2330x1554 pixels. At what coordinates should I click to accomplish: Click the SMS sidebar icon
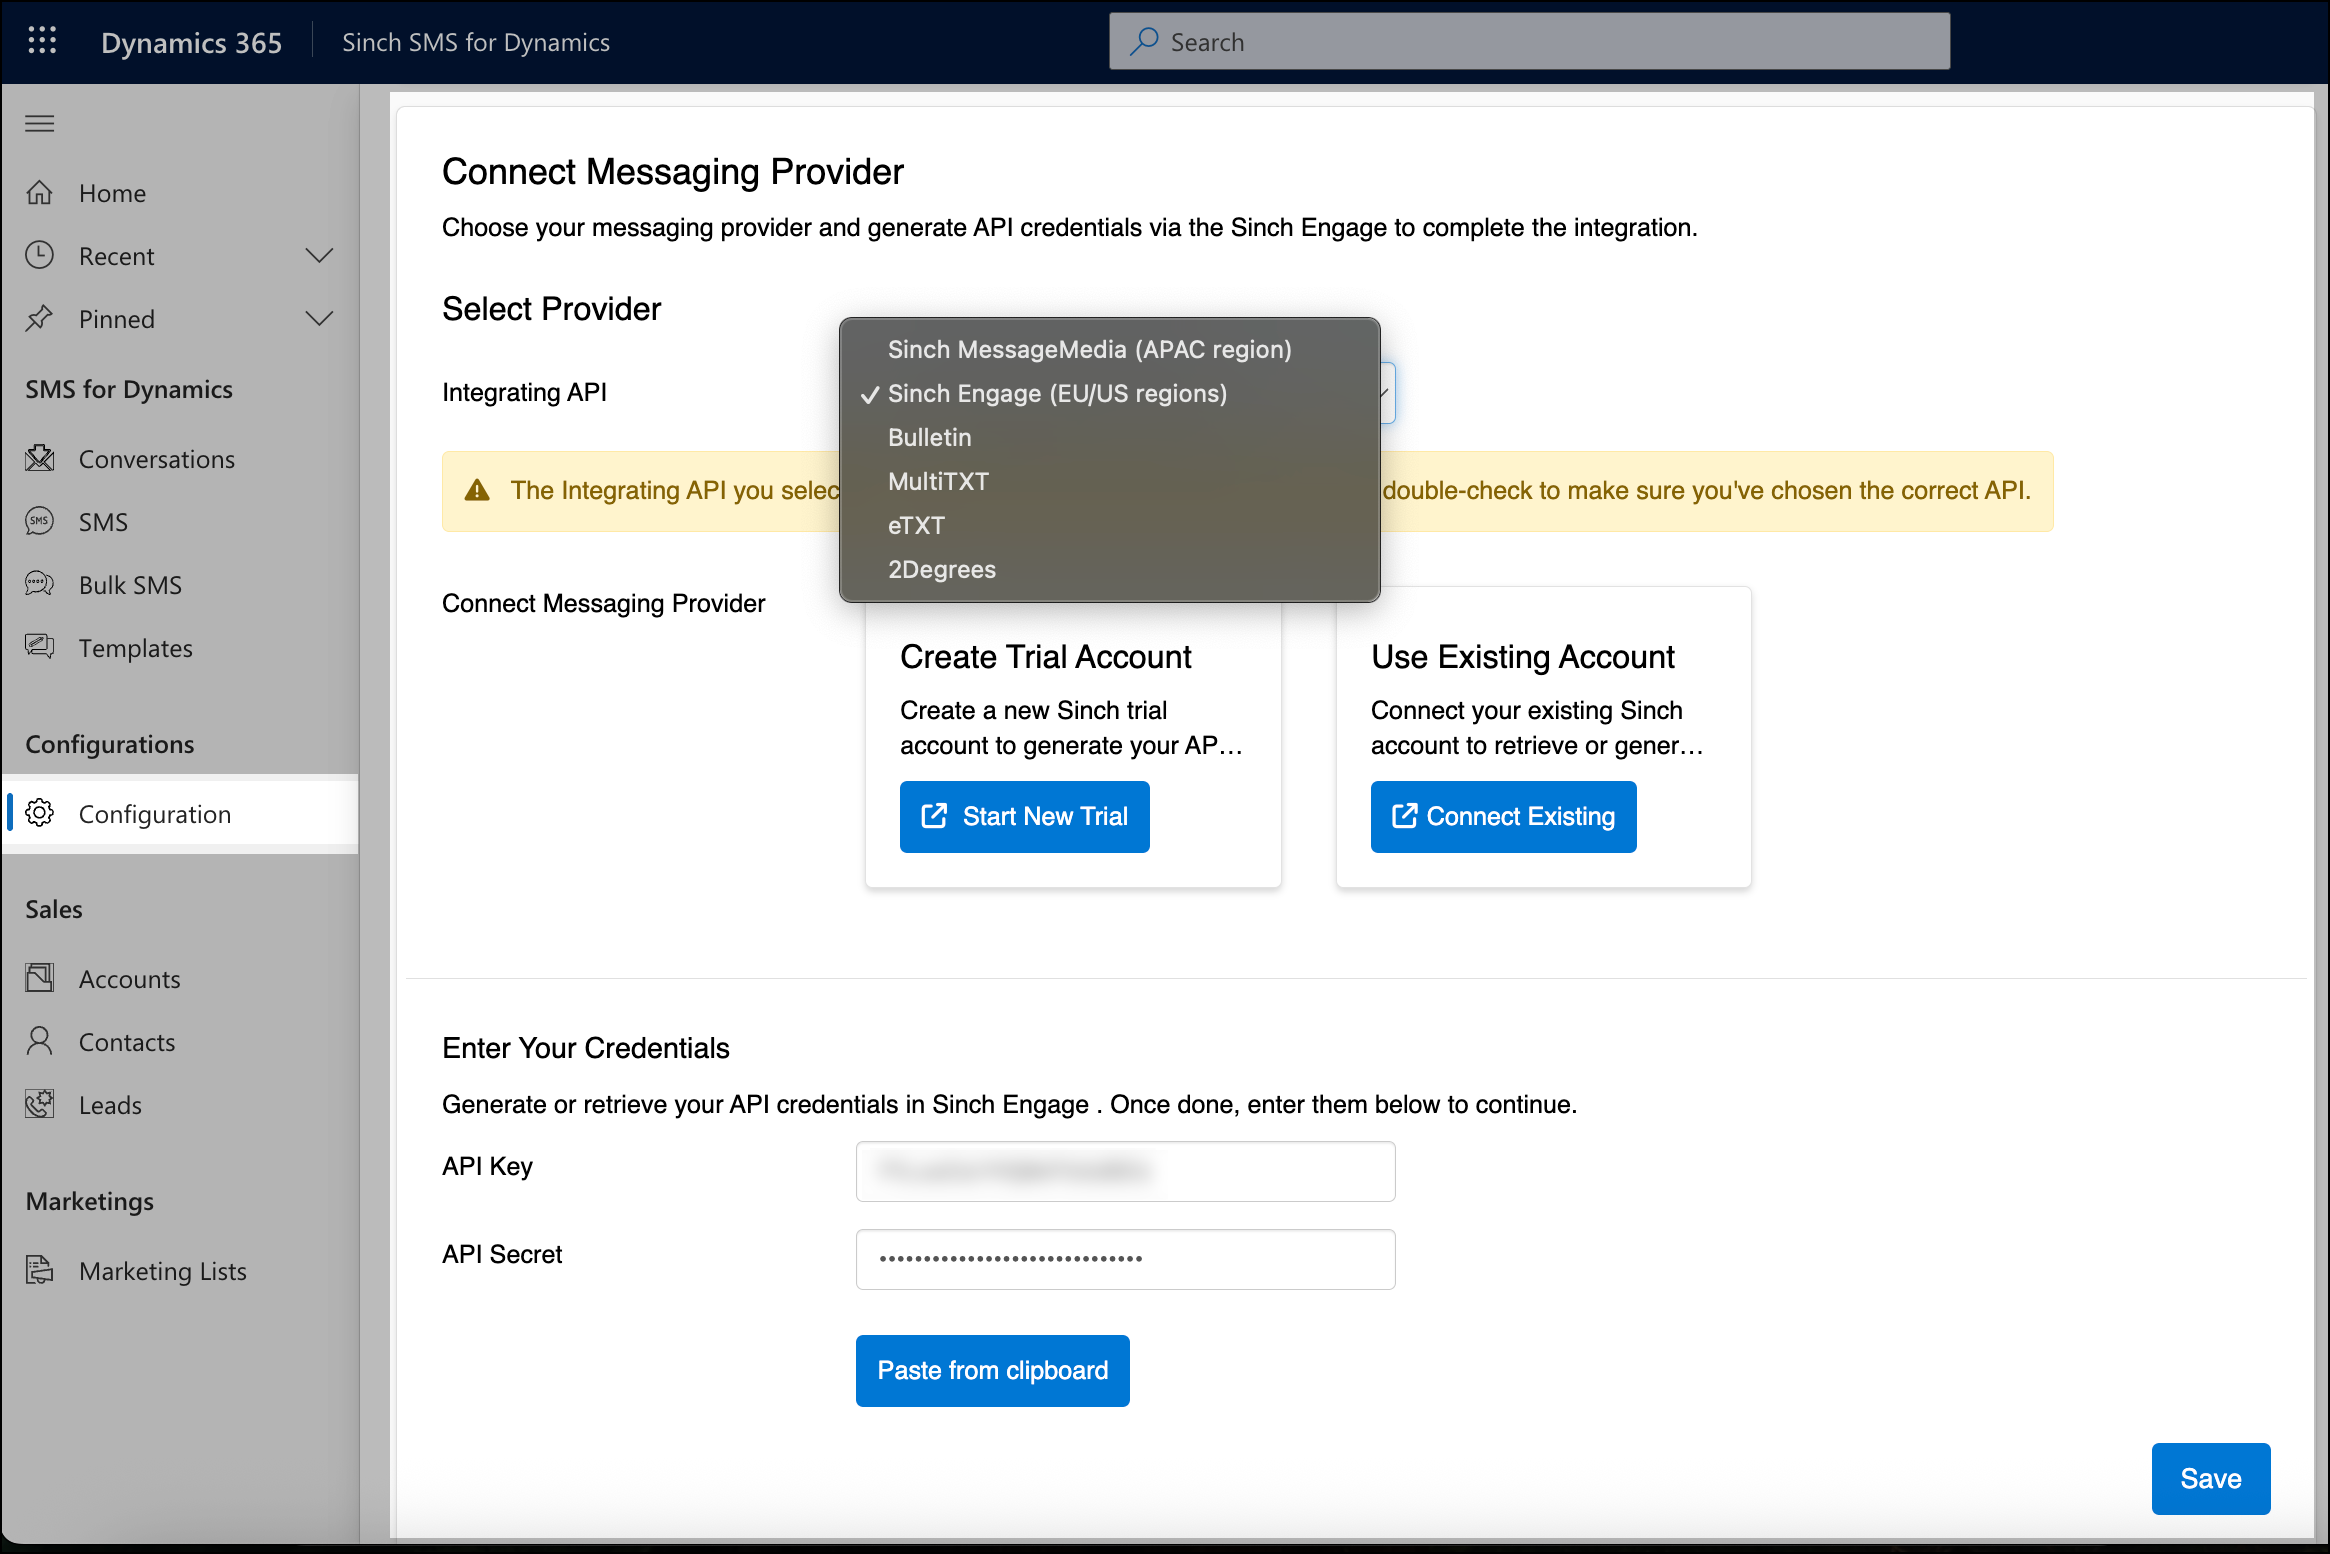(x=40, y=521)
